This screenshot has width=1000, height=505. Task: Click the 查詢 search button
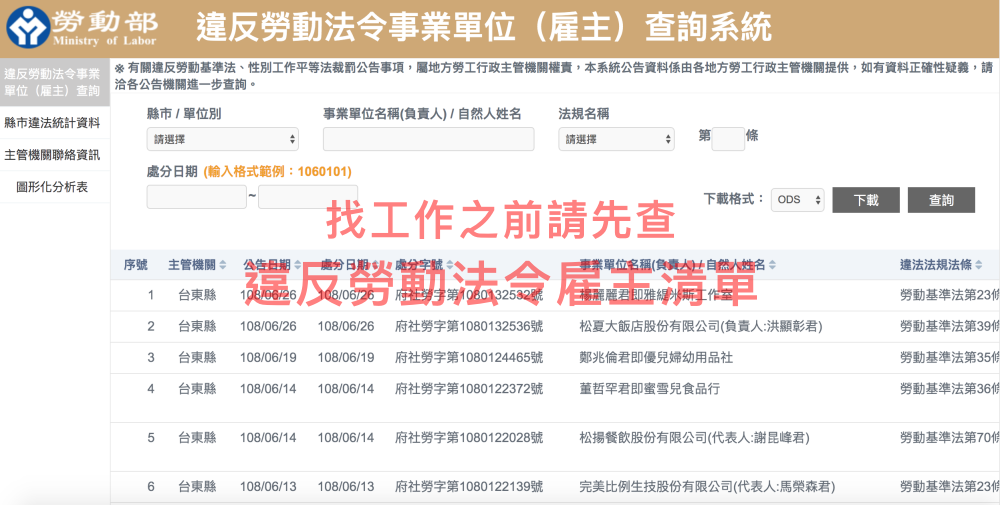coord(941,200)
